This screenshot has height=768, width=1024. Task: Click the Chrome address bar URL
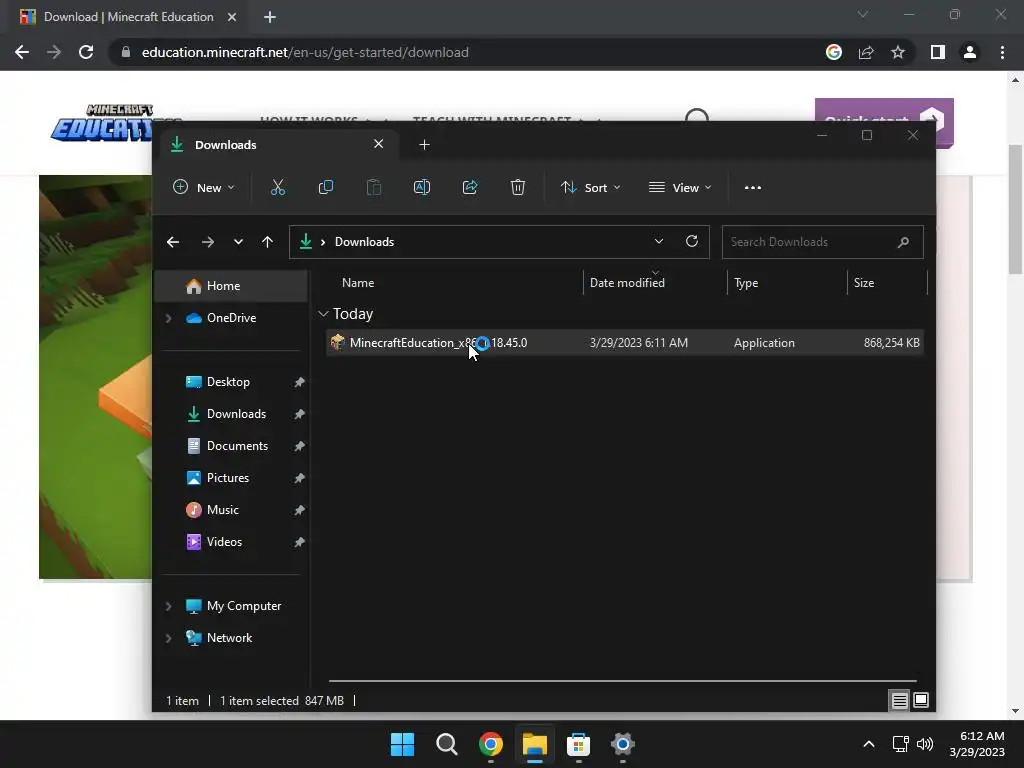pyautogui.click(x=305, y=52)
